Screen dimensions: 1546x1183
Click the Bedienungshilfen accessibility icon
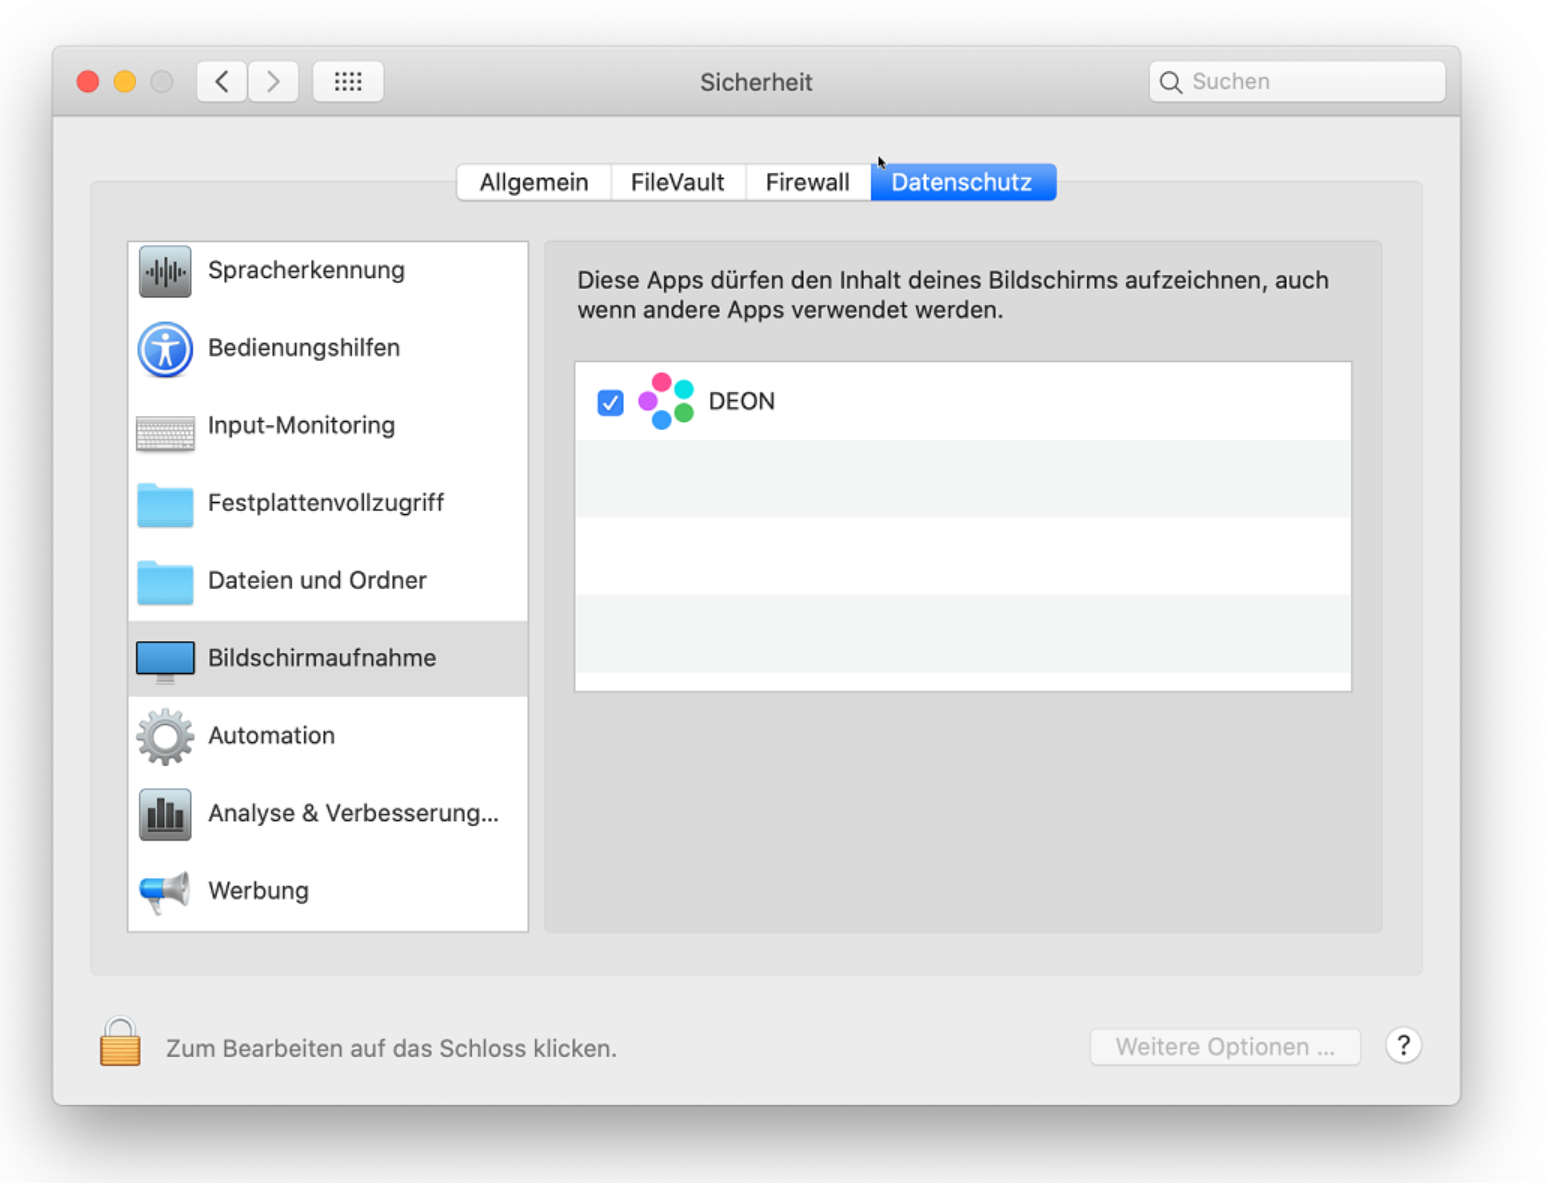[165, 349]
